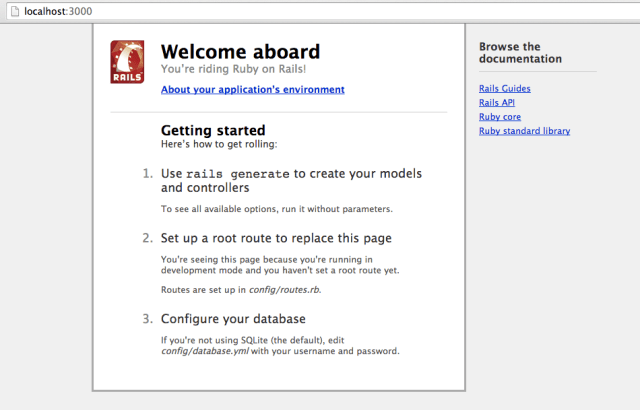Click "You're riding Ruby on Rails!" text
The image size is (640, 410).
coord(233,69)
